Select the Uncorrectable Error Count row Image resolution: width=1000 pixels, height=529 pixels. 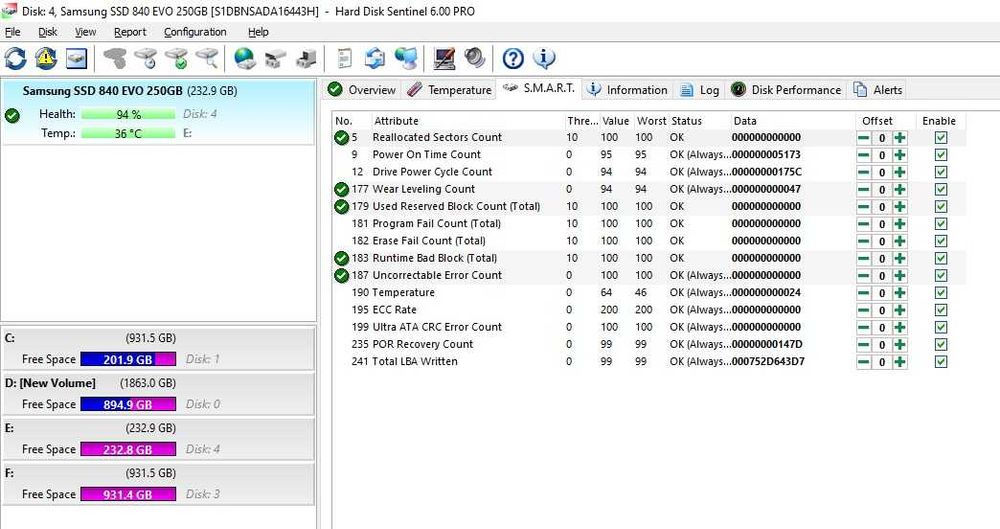tap(649, 276)
